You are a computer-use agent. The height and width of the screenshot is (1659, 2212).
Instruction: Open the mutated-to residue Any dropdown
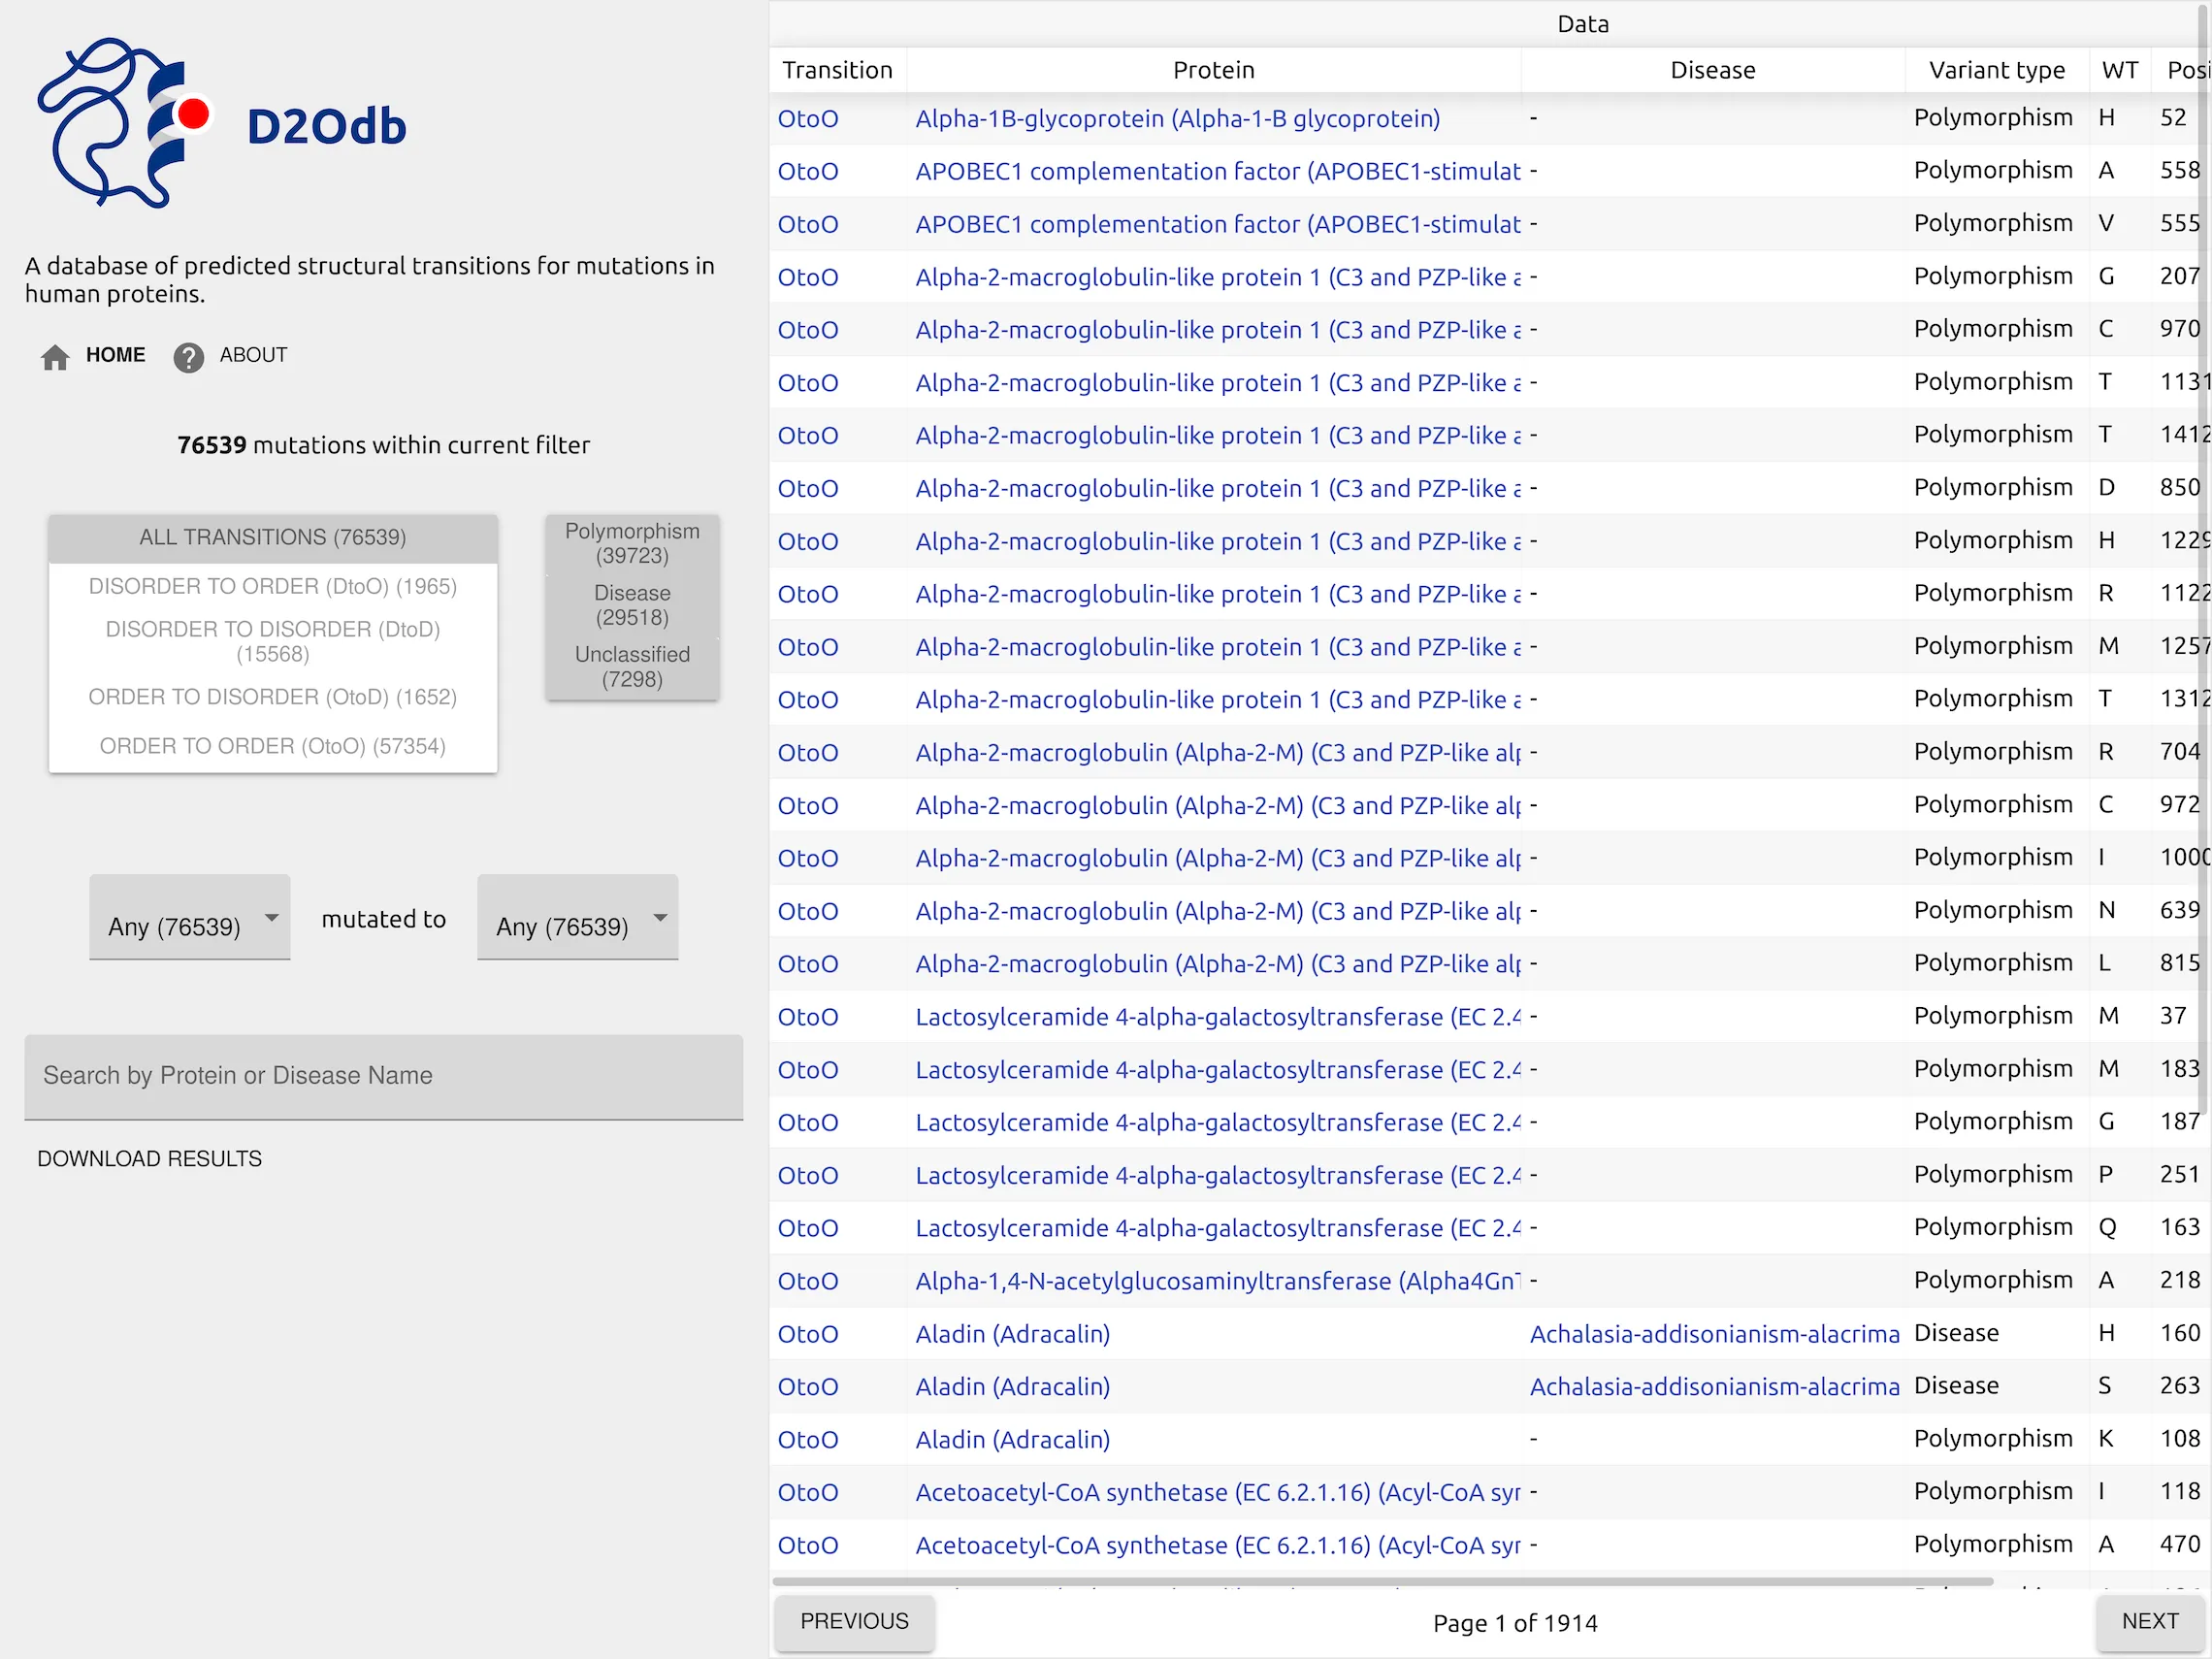click(578, 918)
